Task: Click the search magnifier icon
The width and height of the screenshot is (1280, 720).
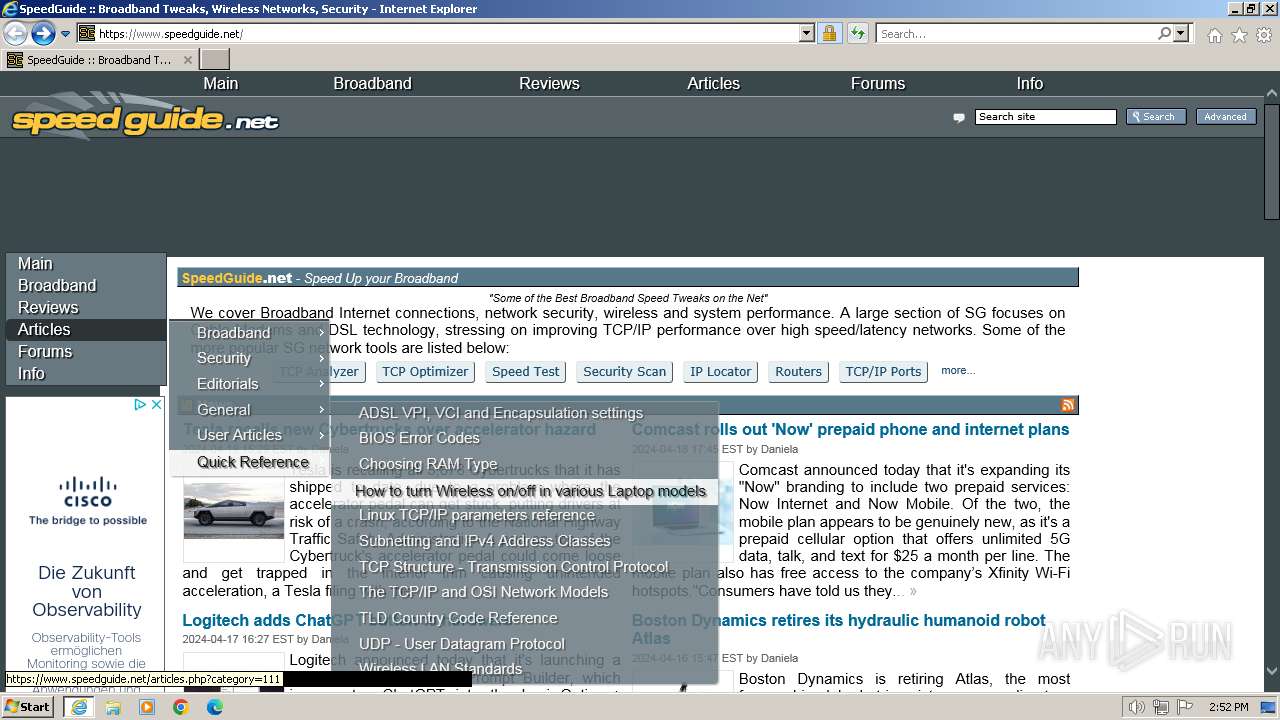Action: point(1164,33)
